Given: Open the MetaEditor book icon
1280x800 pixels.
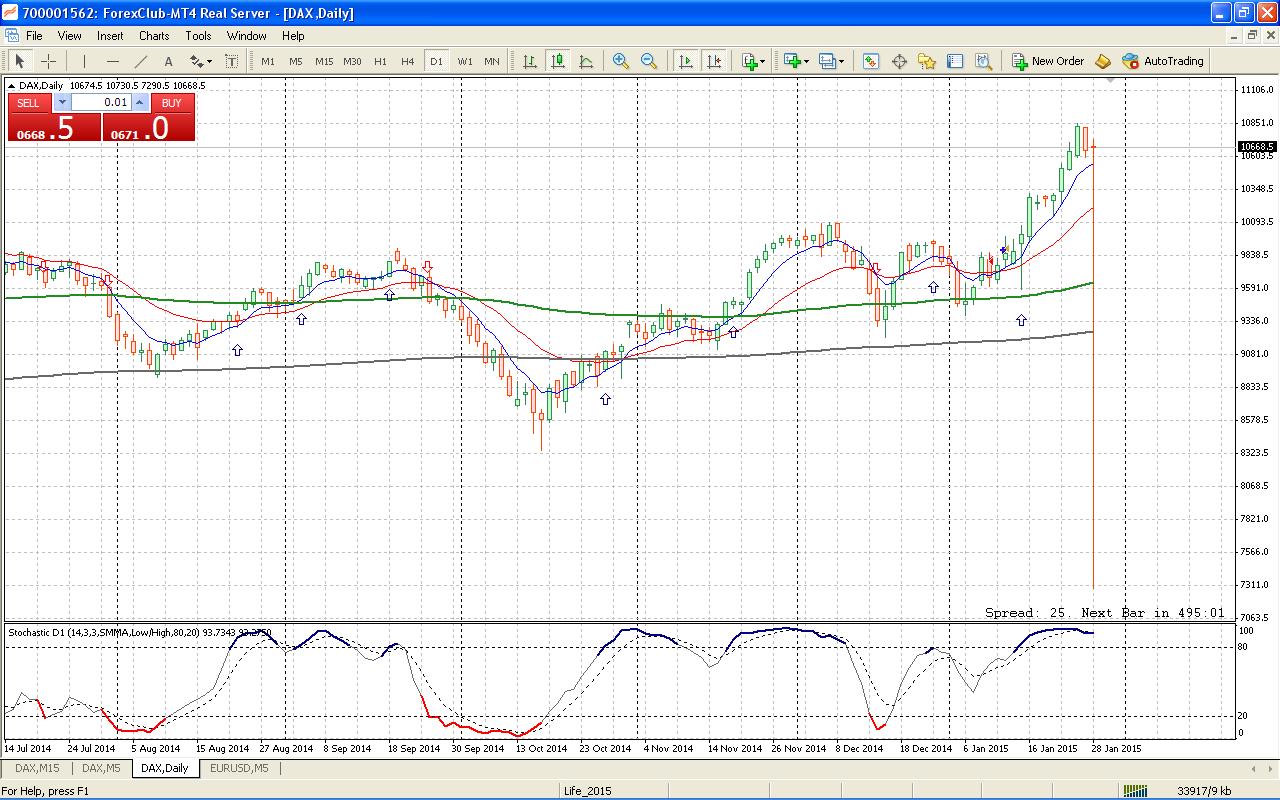Looking at the screenshot, I should click(x=1103, y=61).
